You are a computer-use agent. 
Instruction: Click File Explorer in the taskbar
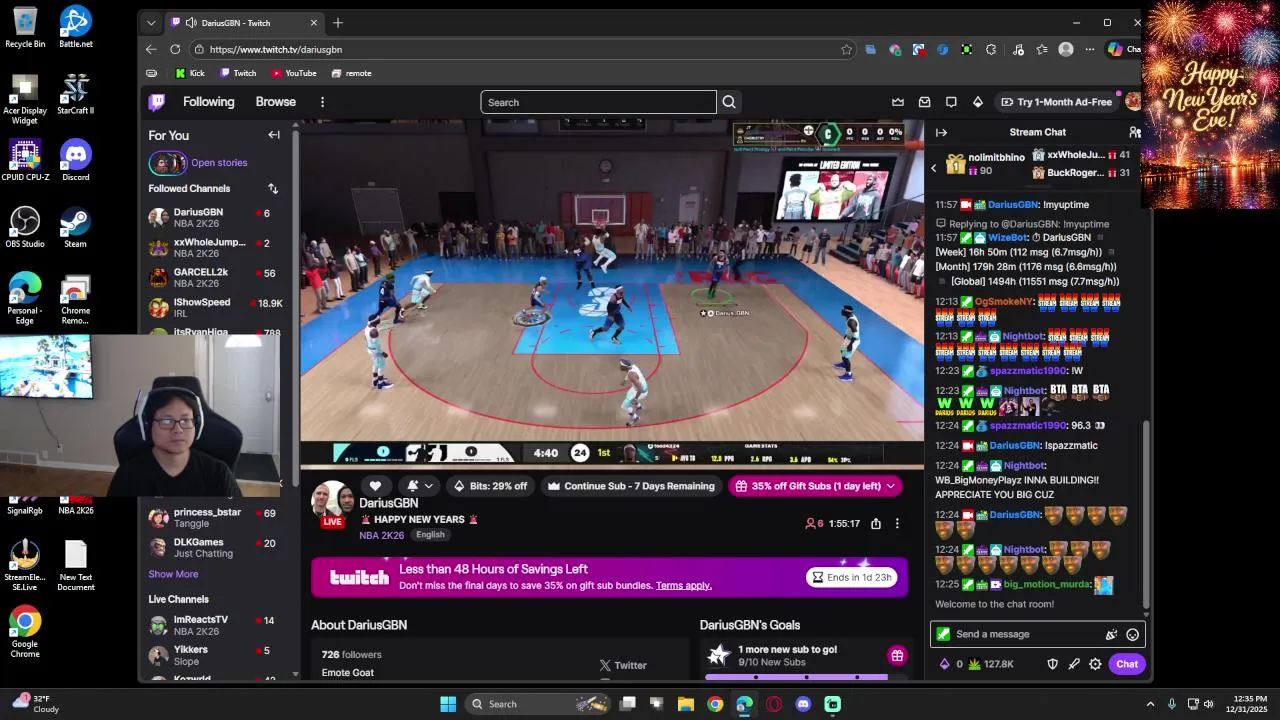[x=686, y=704]
